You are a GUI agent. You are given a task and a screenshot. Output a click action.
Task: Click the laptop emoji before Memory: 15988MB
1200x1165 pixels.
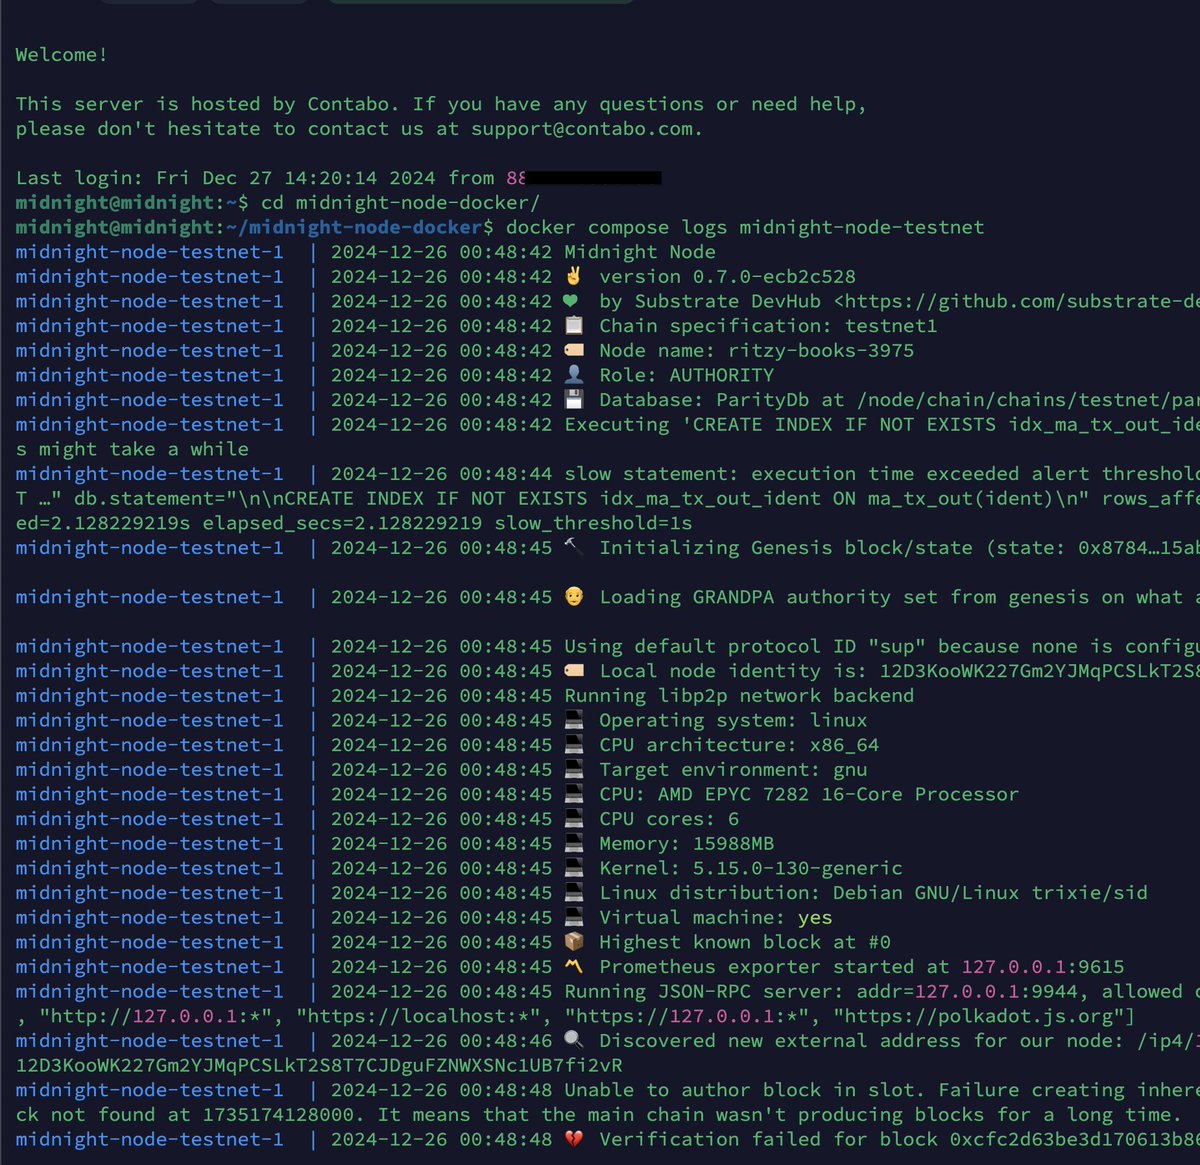coord(573,844)
